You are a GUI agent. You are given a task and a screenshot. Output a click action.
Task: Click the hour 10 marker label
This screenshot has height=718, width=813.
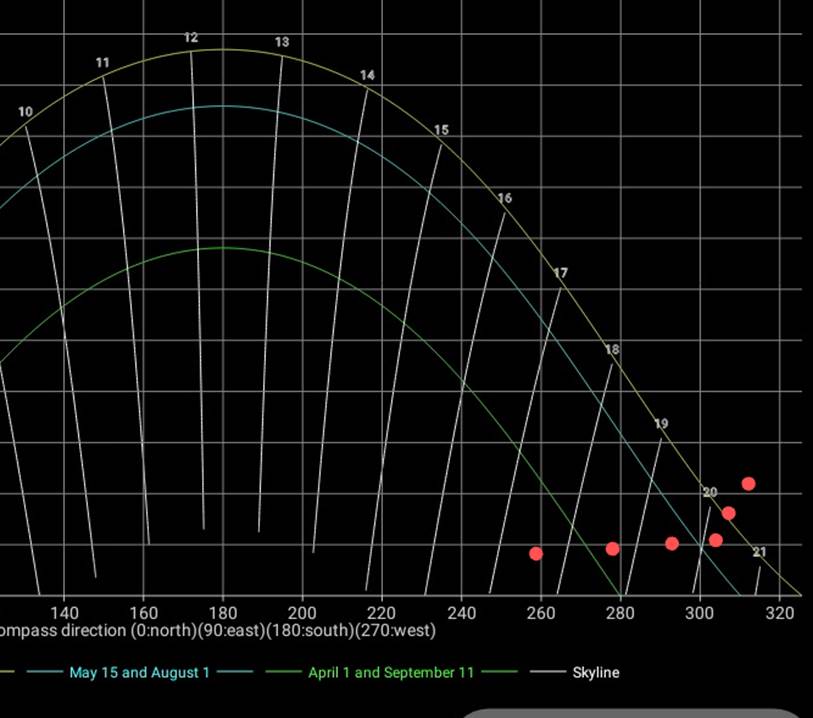[25, 112]
